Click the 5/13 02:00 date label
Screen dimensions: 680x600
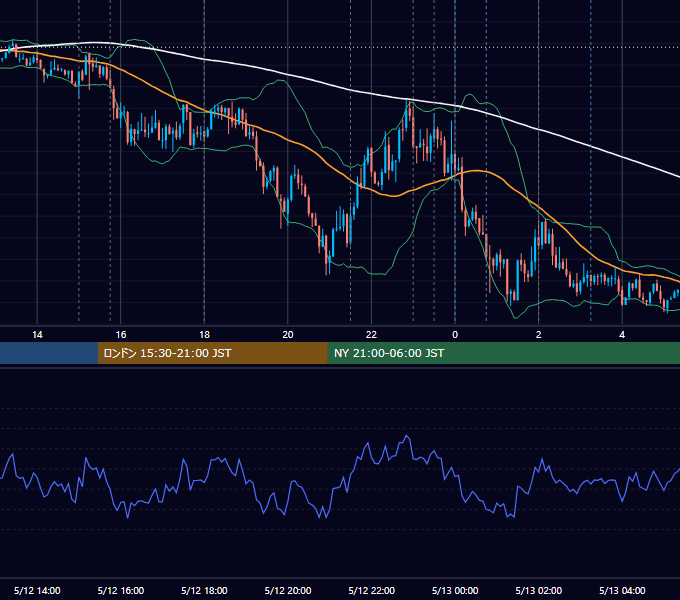(x=539, y=590)
